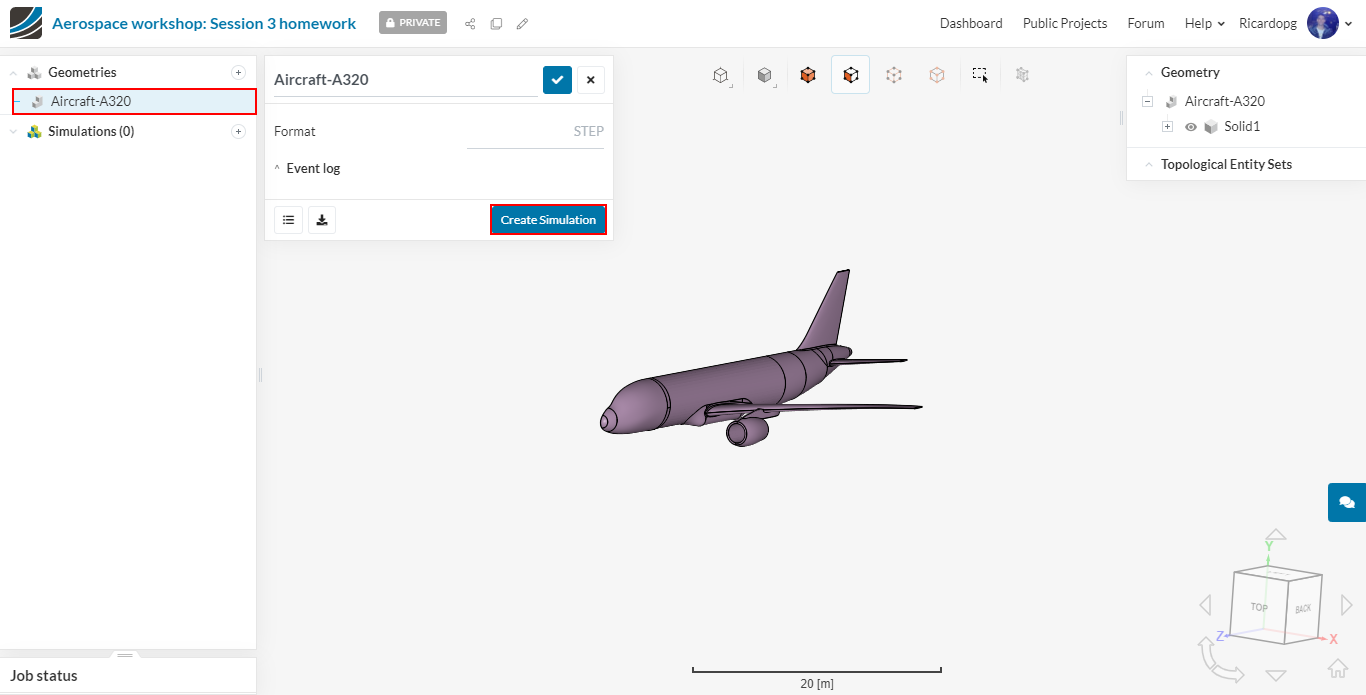Open the Ricardopg user account menu
Image resolution: width=1366 pixels, height=695 pixels.
[x=1296, y=23]
